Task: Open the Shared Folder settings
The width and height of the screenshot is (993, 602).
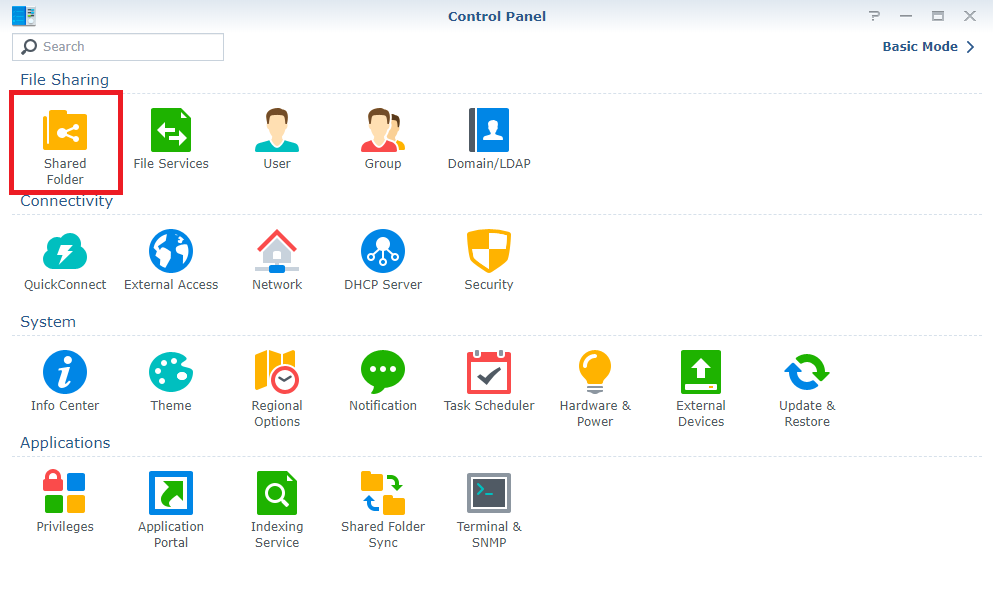Action: 65,132
